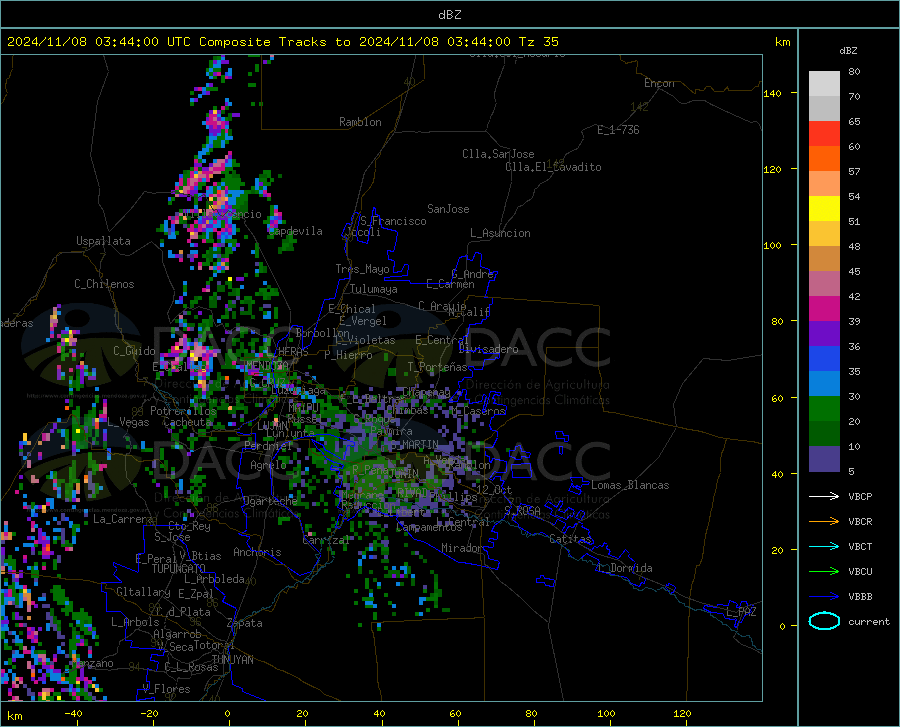Click the 'current' legend label
900x727 pixels.
(x=869, y=621)
